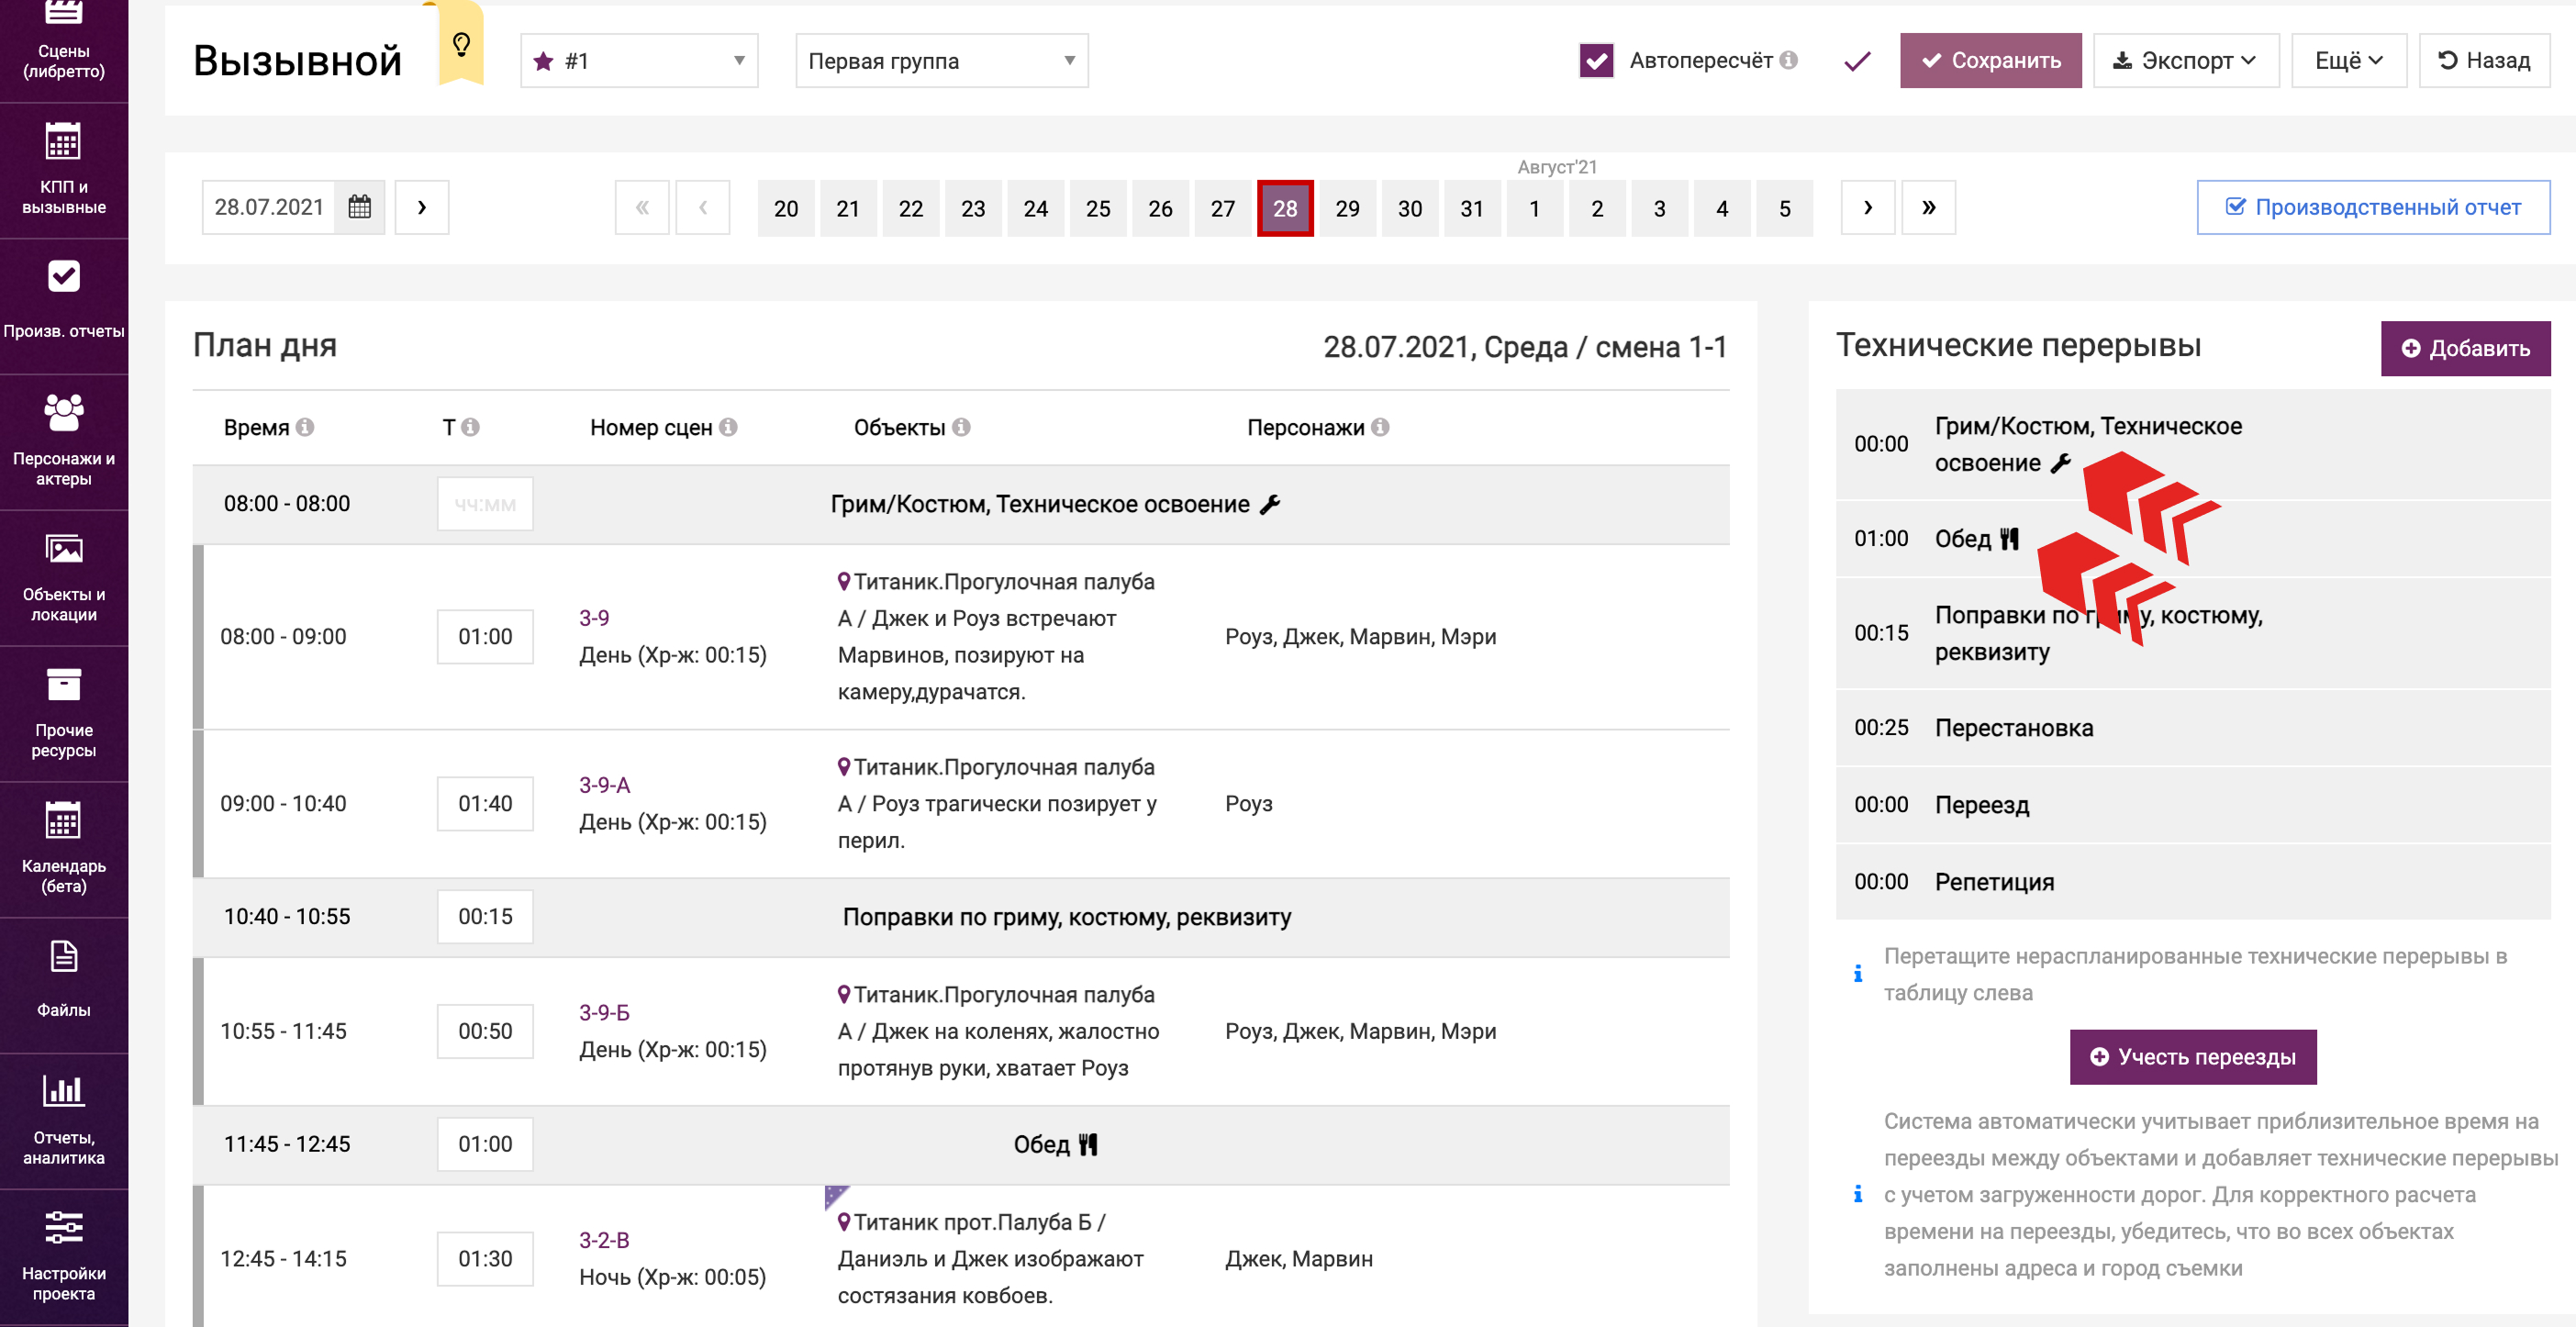Image resolution: width=2576 pixels, height=1327 pixels.
Task: Open the Производственный отчет link
Action: tap(2372, 207)
